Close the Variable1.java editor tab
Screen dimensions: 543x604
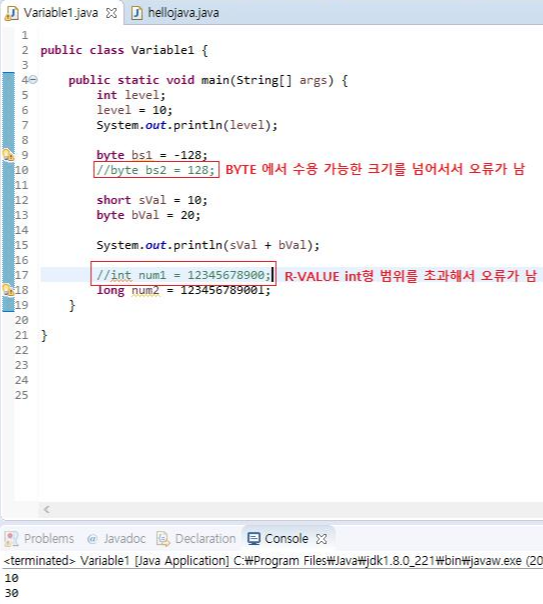click(111, 13)
